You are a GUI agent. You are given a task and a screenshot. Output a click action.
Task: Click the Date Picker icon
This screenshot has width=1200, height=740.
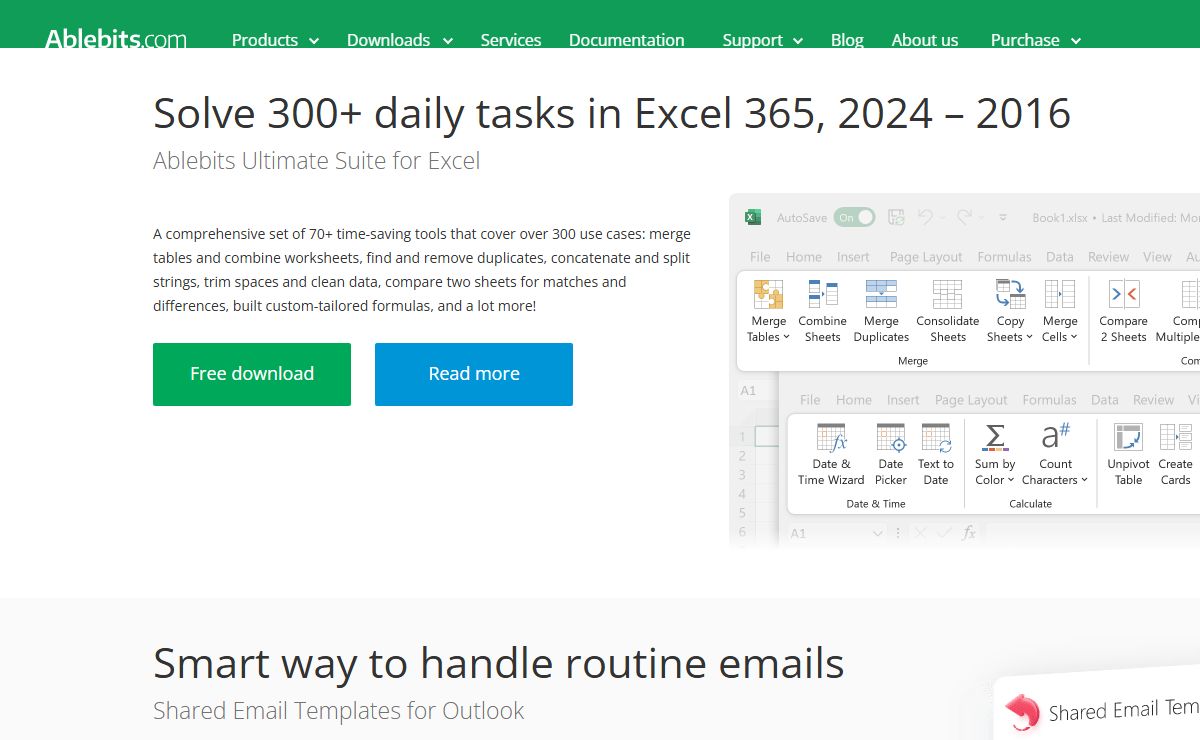coord(891,438)
